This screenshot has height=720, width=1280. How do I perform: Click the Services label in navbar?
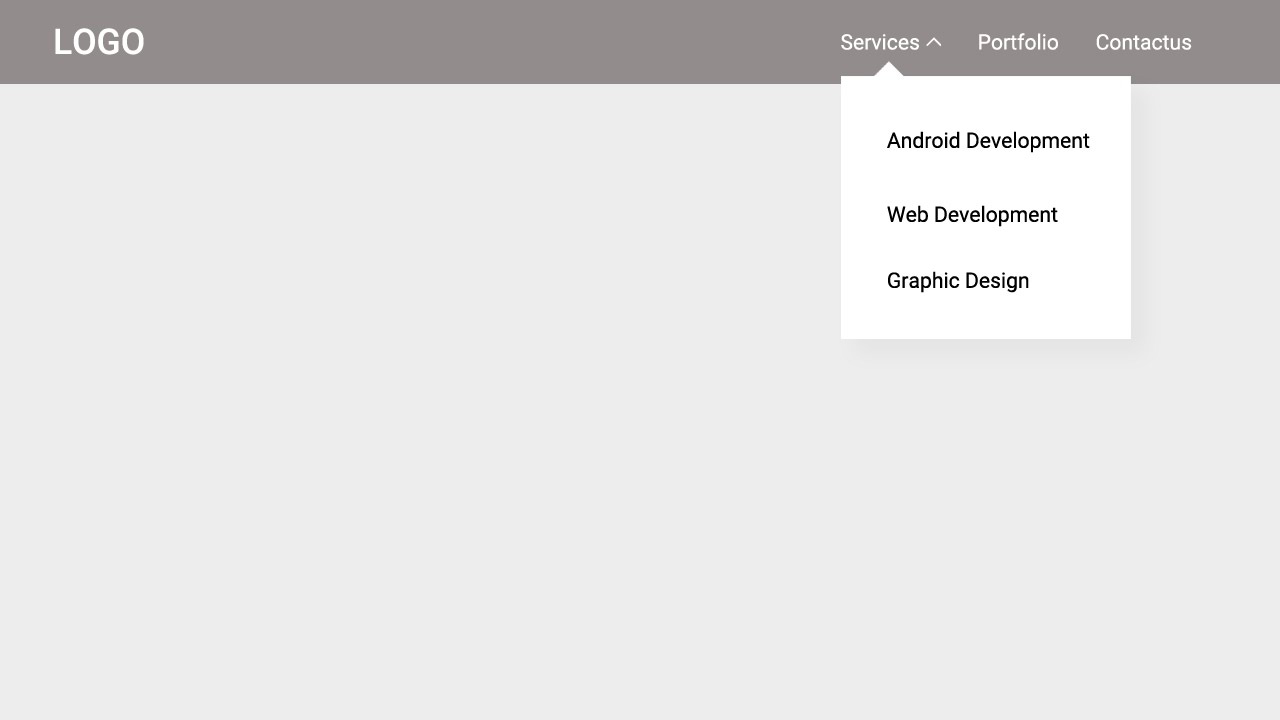(879, 42)
